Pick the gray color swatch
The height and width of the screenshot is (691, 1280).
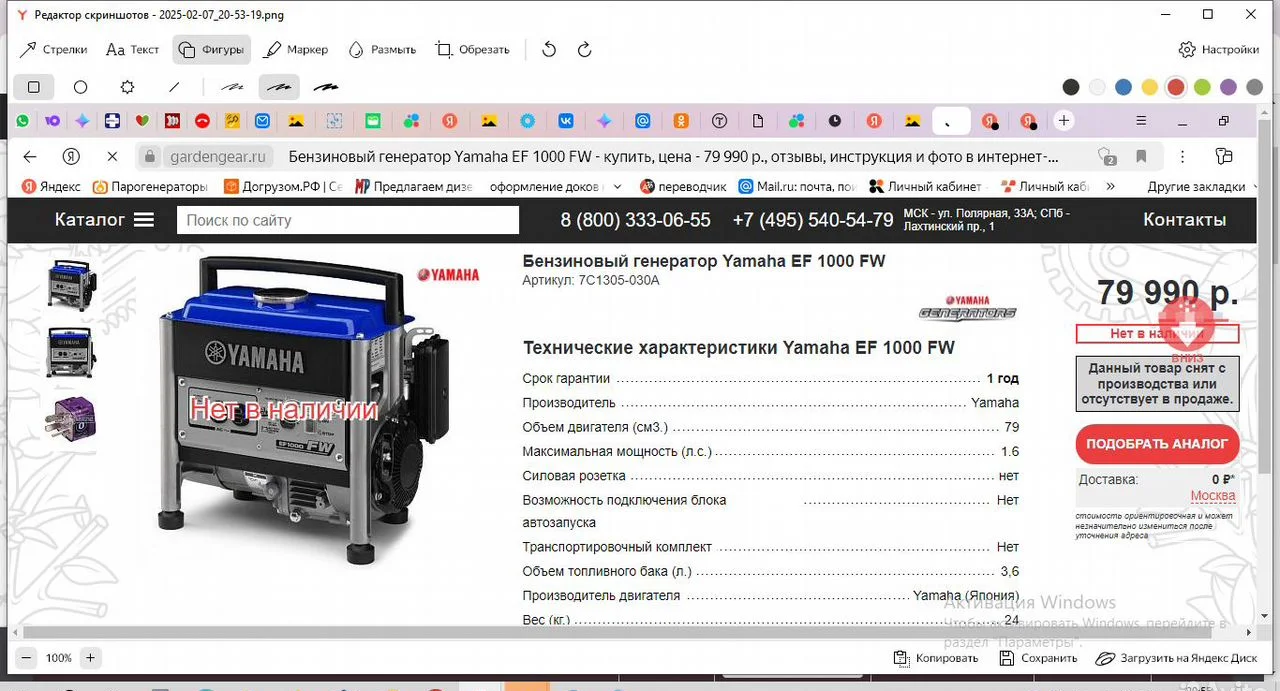click(1254, 87)
